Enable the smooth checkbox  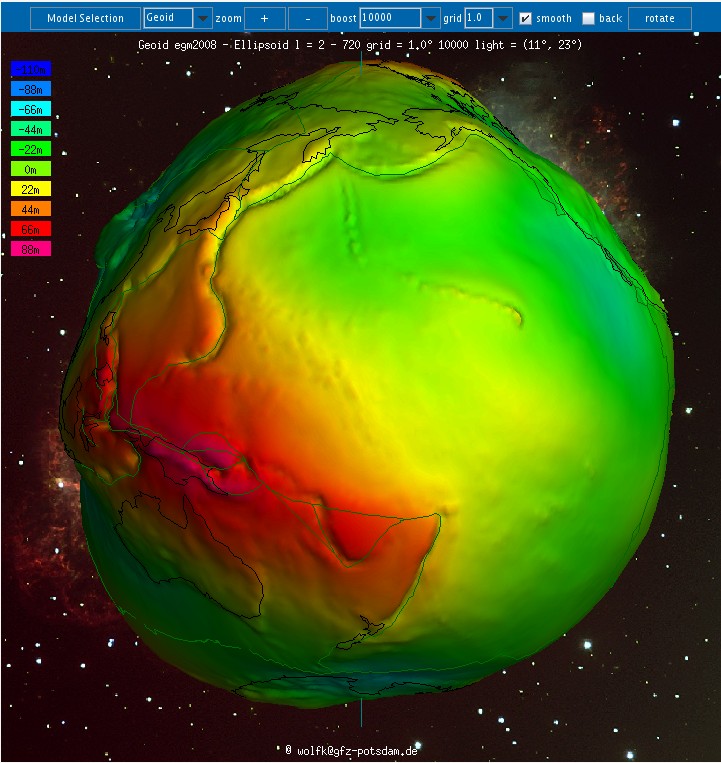(x=526, y=18)
